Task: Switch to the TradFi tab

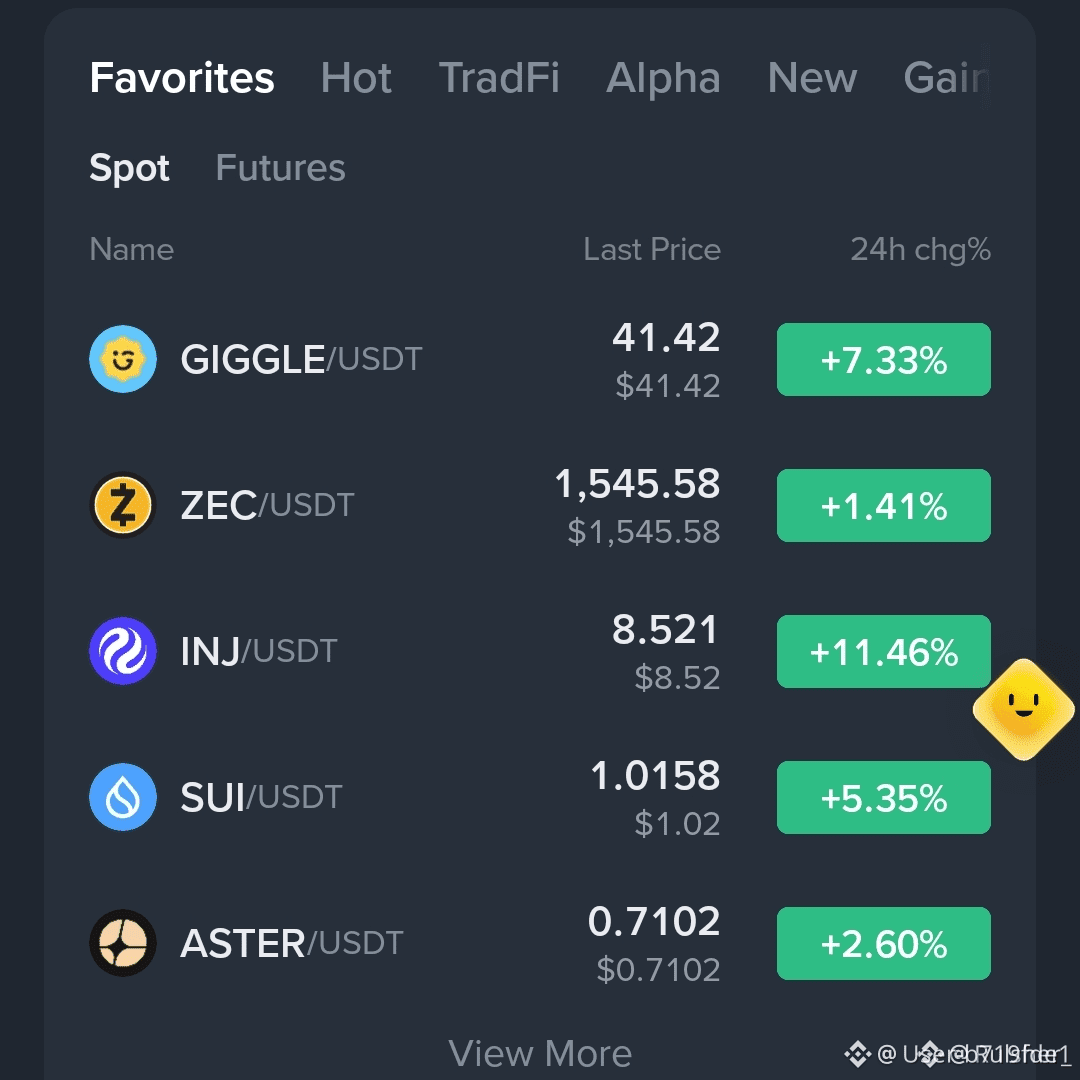Action: 499,77
